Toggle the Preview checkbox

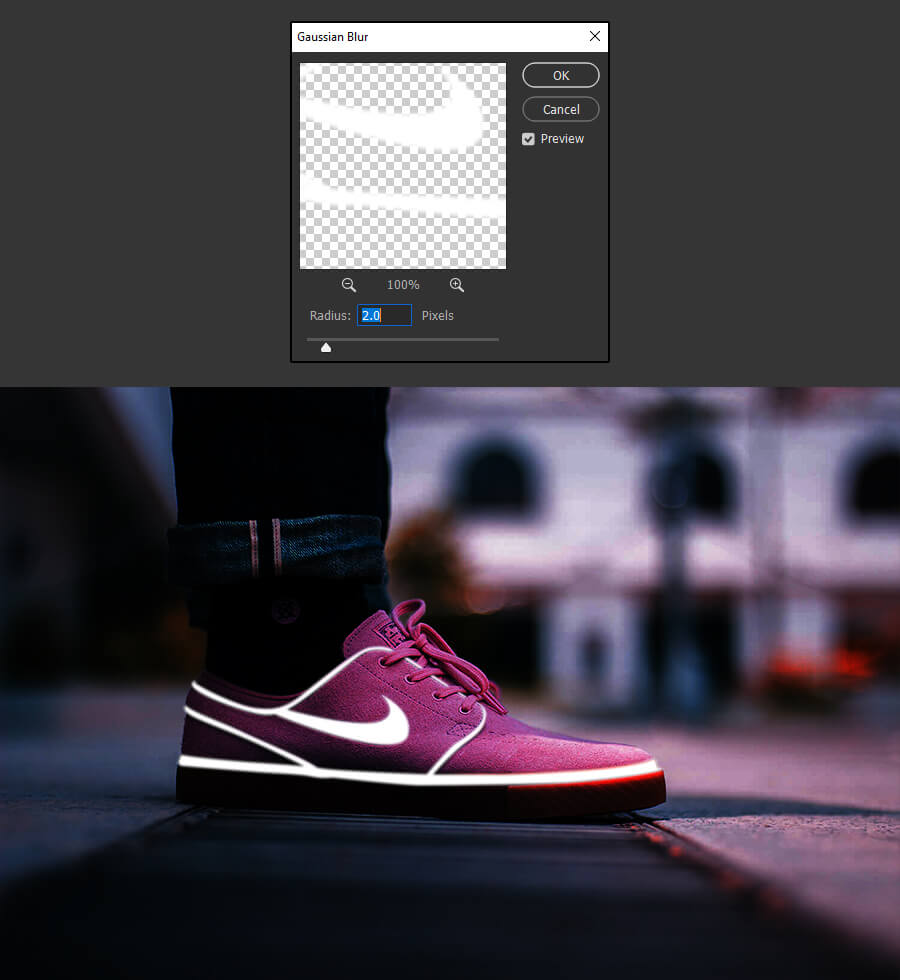click(528, 139)
